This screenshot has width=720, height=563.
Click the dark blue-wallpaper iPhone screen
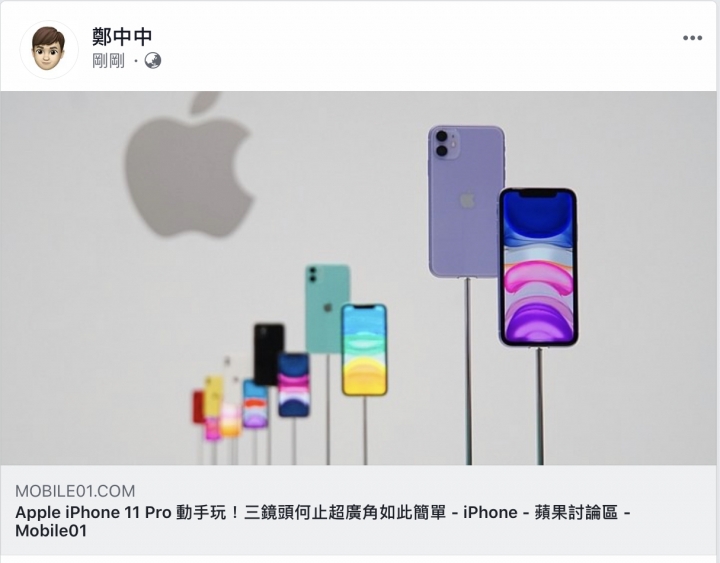293,385
